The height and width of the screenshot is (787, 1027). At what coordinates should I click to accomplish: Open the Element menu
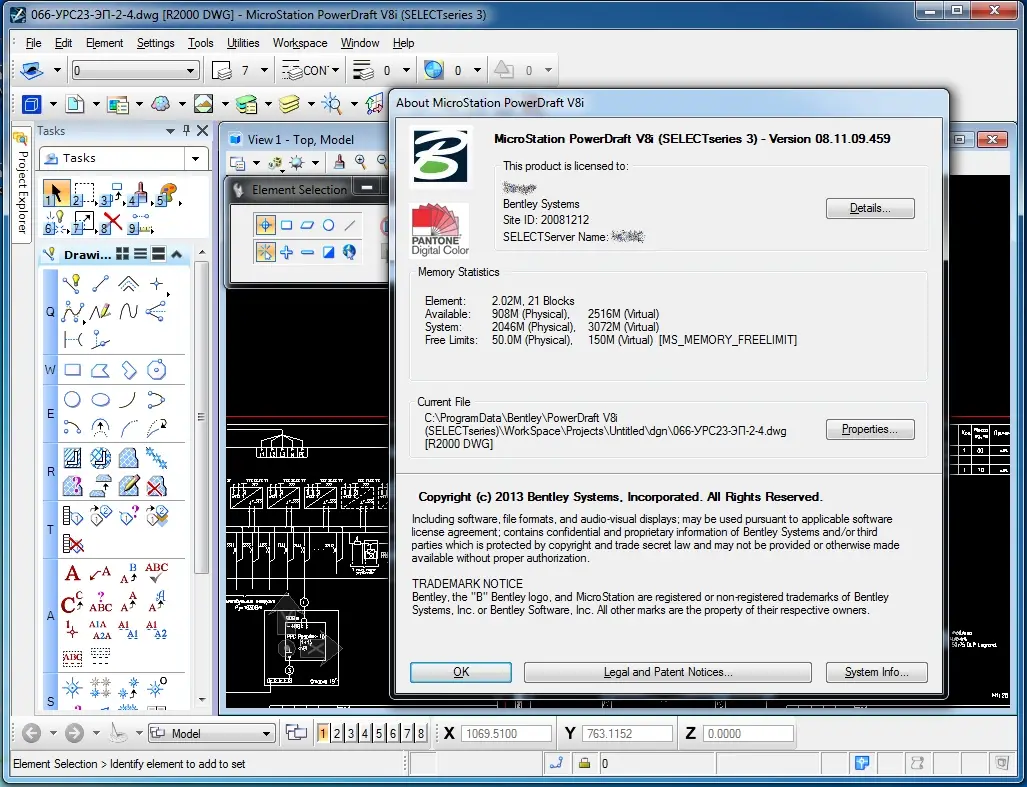tap(104, 43)
